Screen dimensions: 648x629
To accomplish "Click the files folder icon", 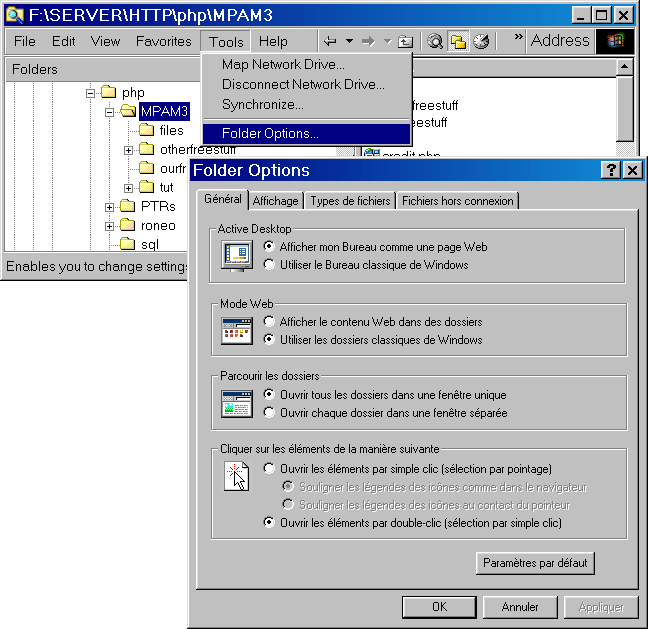I will (146, 130).
